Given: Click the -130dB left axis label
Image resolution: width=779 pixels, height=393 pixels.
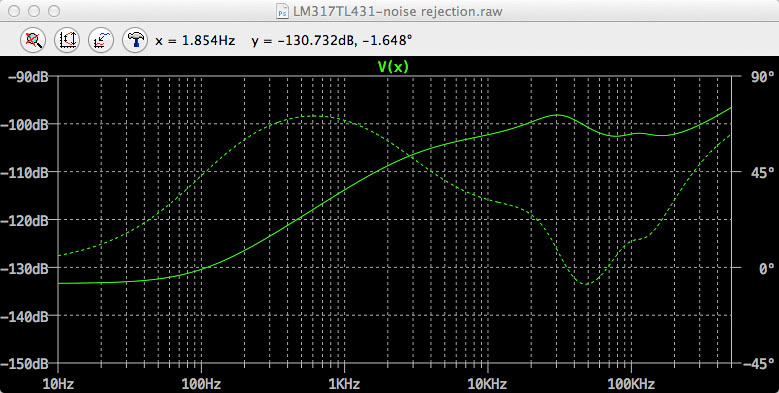Looking at the screenshot, I should (x=24, y=268).
